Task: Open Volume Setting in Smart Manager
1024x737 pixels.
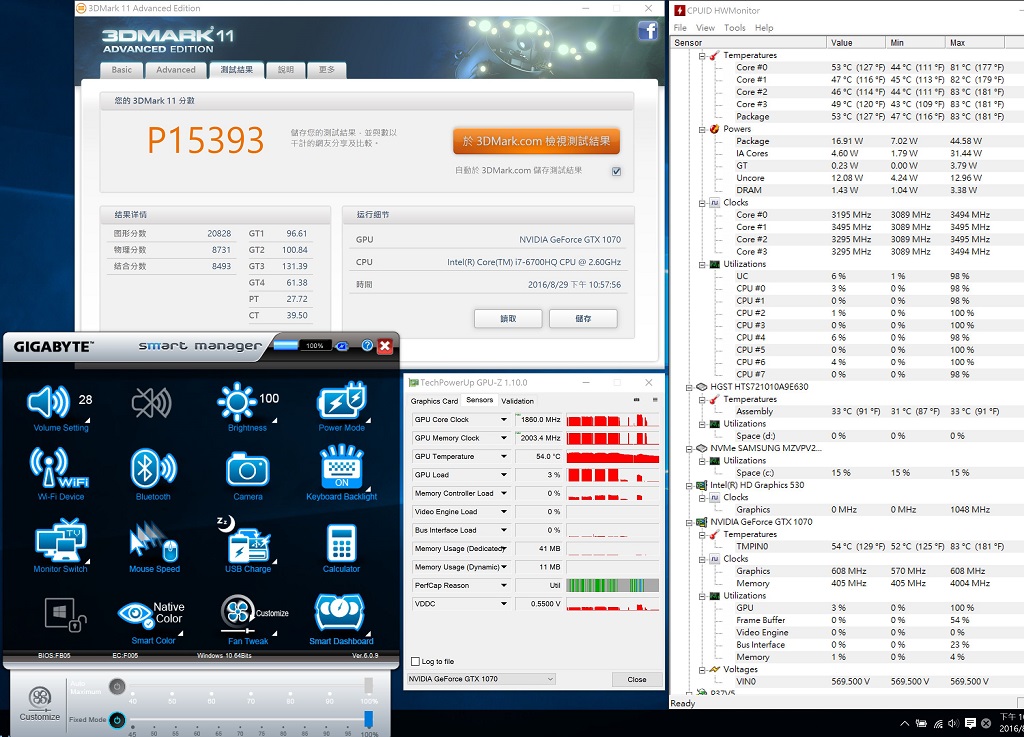Action: (x=49, y=402)
